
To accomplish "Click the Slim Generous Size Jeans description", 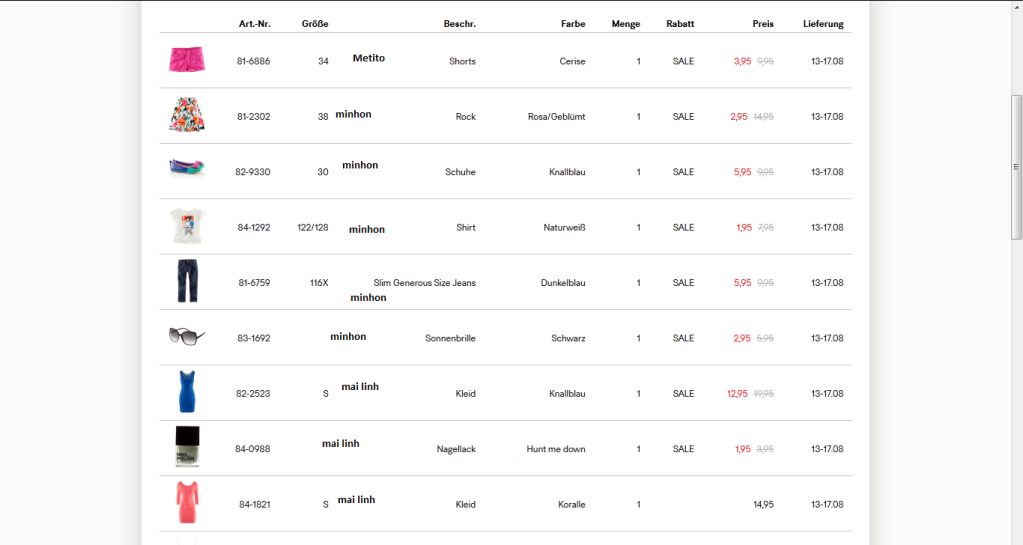I will coord(424,283).
